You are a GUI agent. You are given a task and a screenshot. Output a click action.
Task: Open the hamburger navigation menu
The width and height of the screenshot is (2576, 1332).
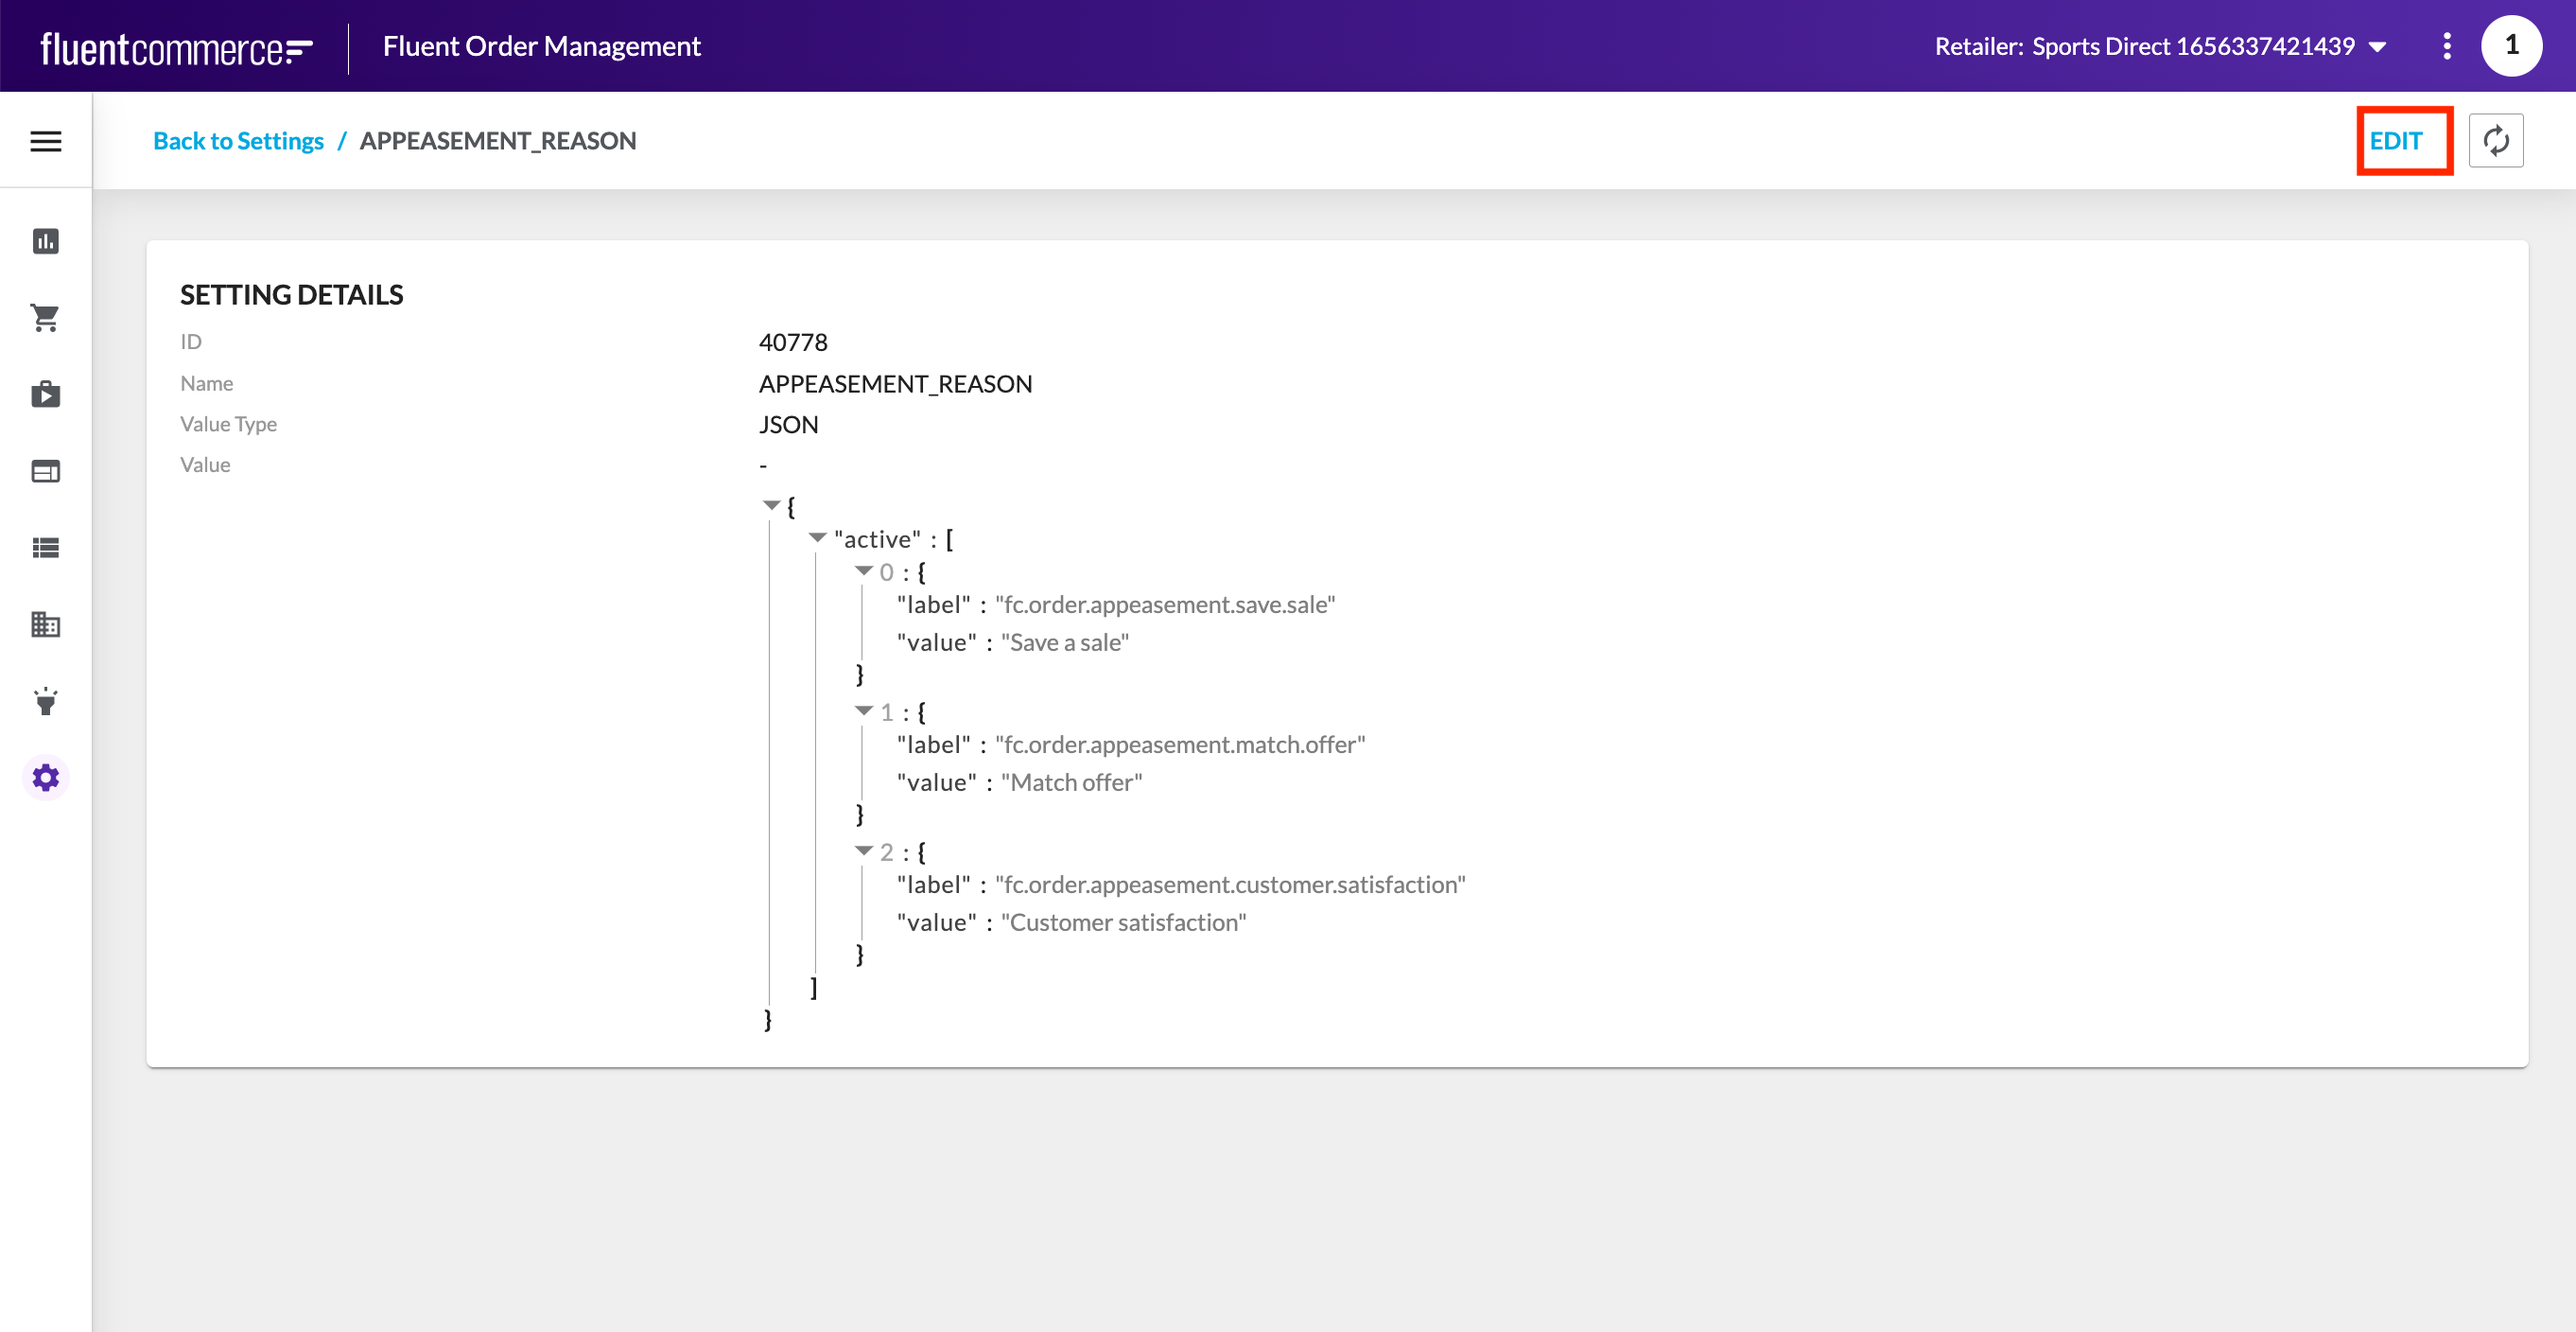(x=46, y=141)
